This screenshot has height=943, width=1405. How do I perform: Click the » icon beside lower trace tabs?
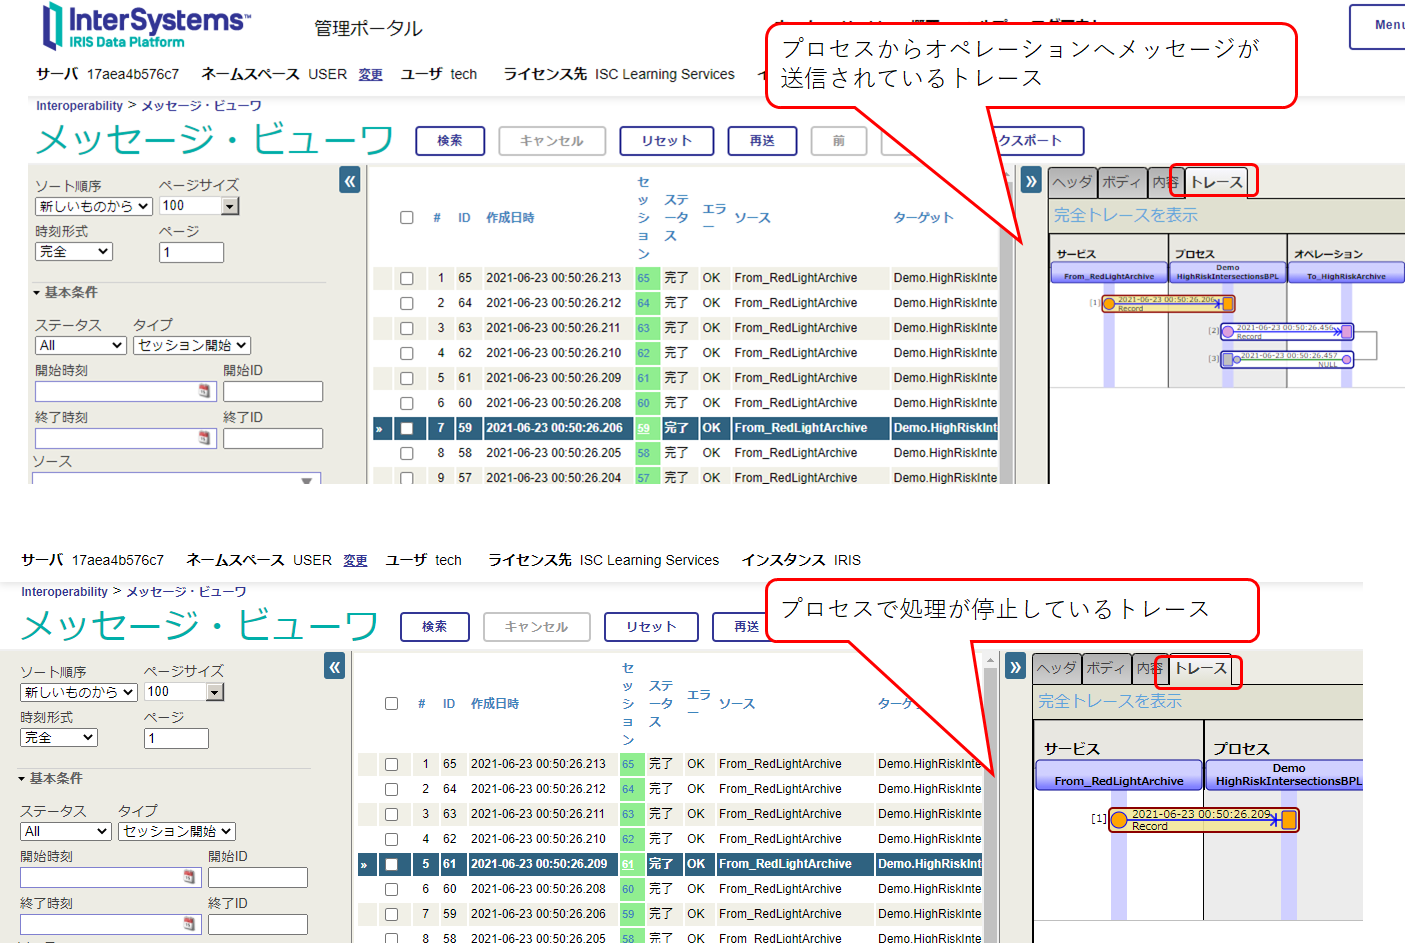pos(1016,667)
